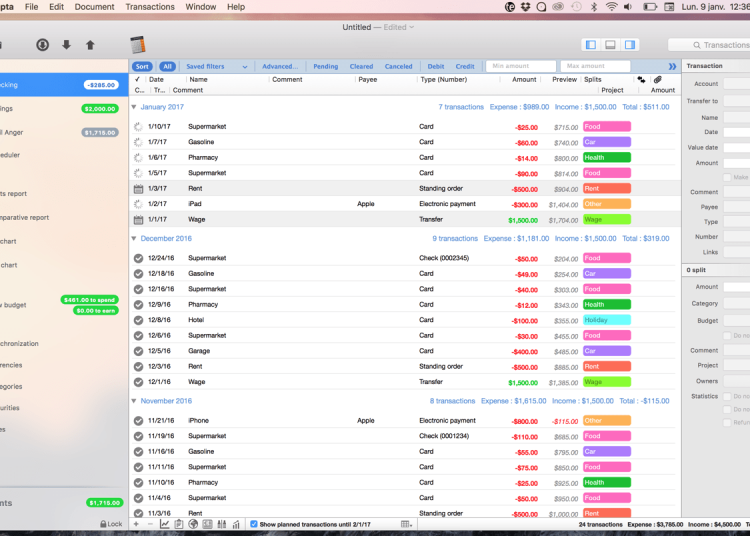The width and height of the screenshot is (750, 536).
Task: Click the Pending filter button
Action: 325,66
